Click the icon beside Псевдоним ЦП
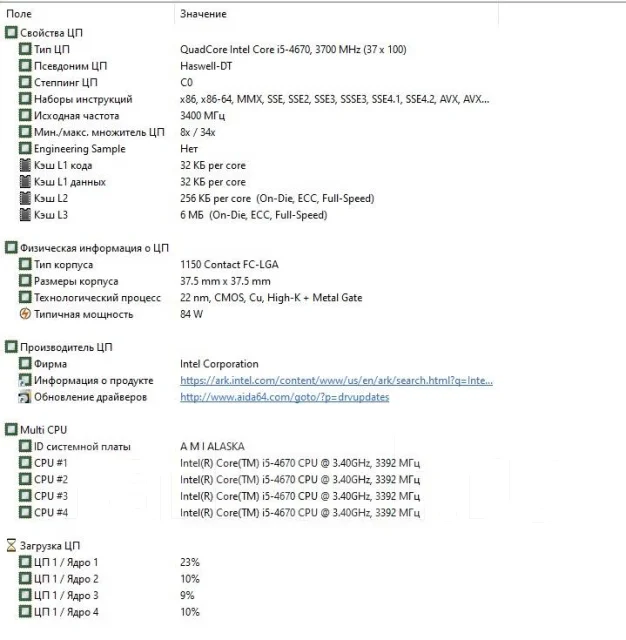 [x=25, y=65]
